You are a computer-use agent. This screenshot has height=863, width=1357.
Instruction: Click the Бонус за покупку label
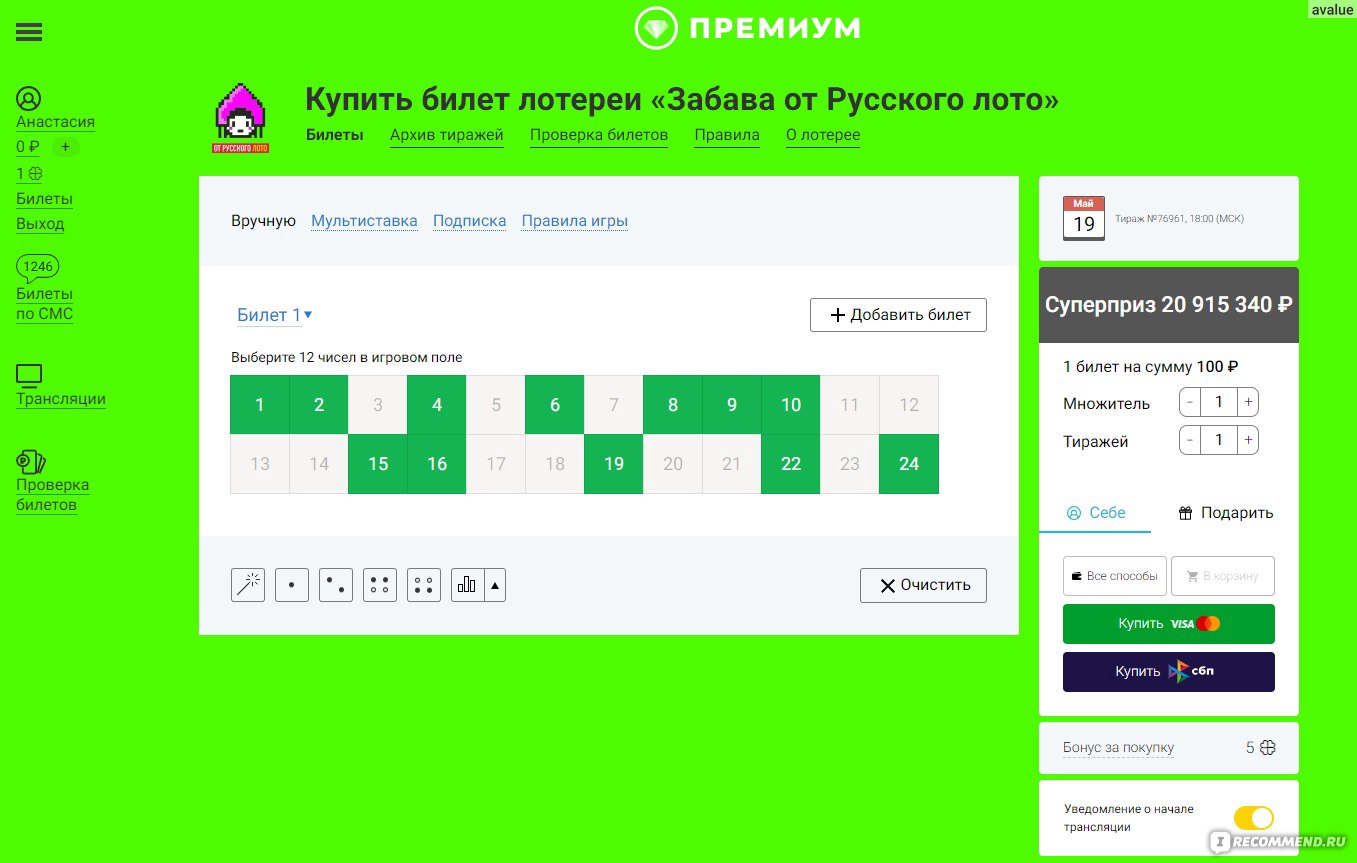point(1118,747)
